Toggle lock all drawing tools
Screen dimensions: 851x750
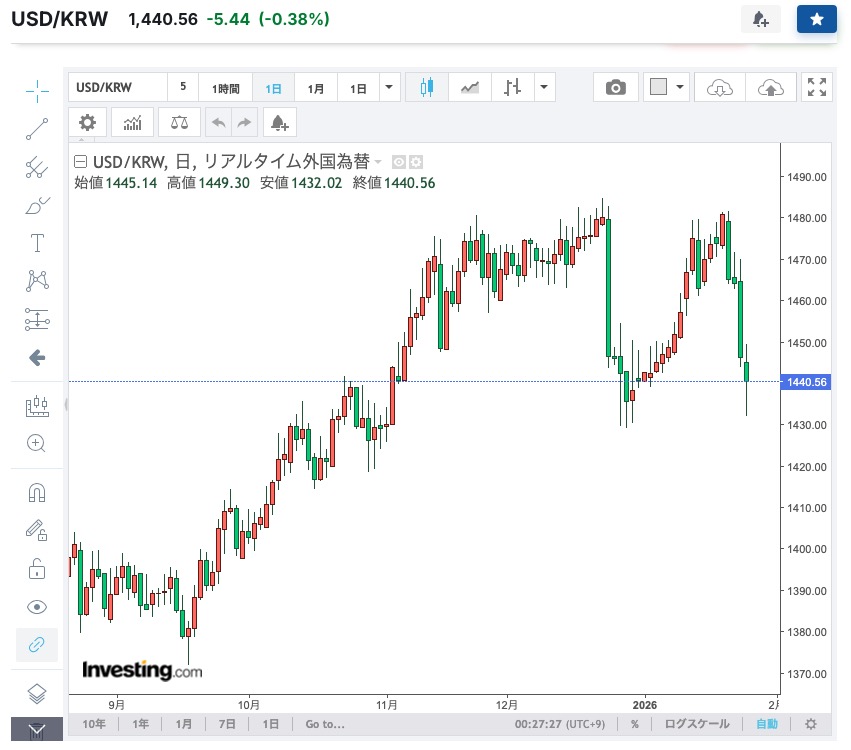click(37, 570)
